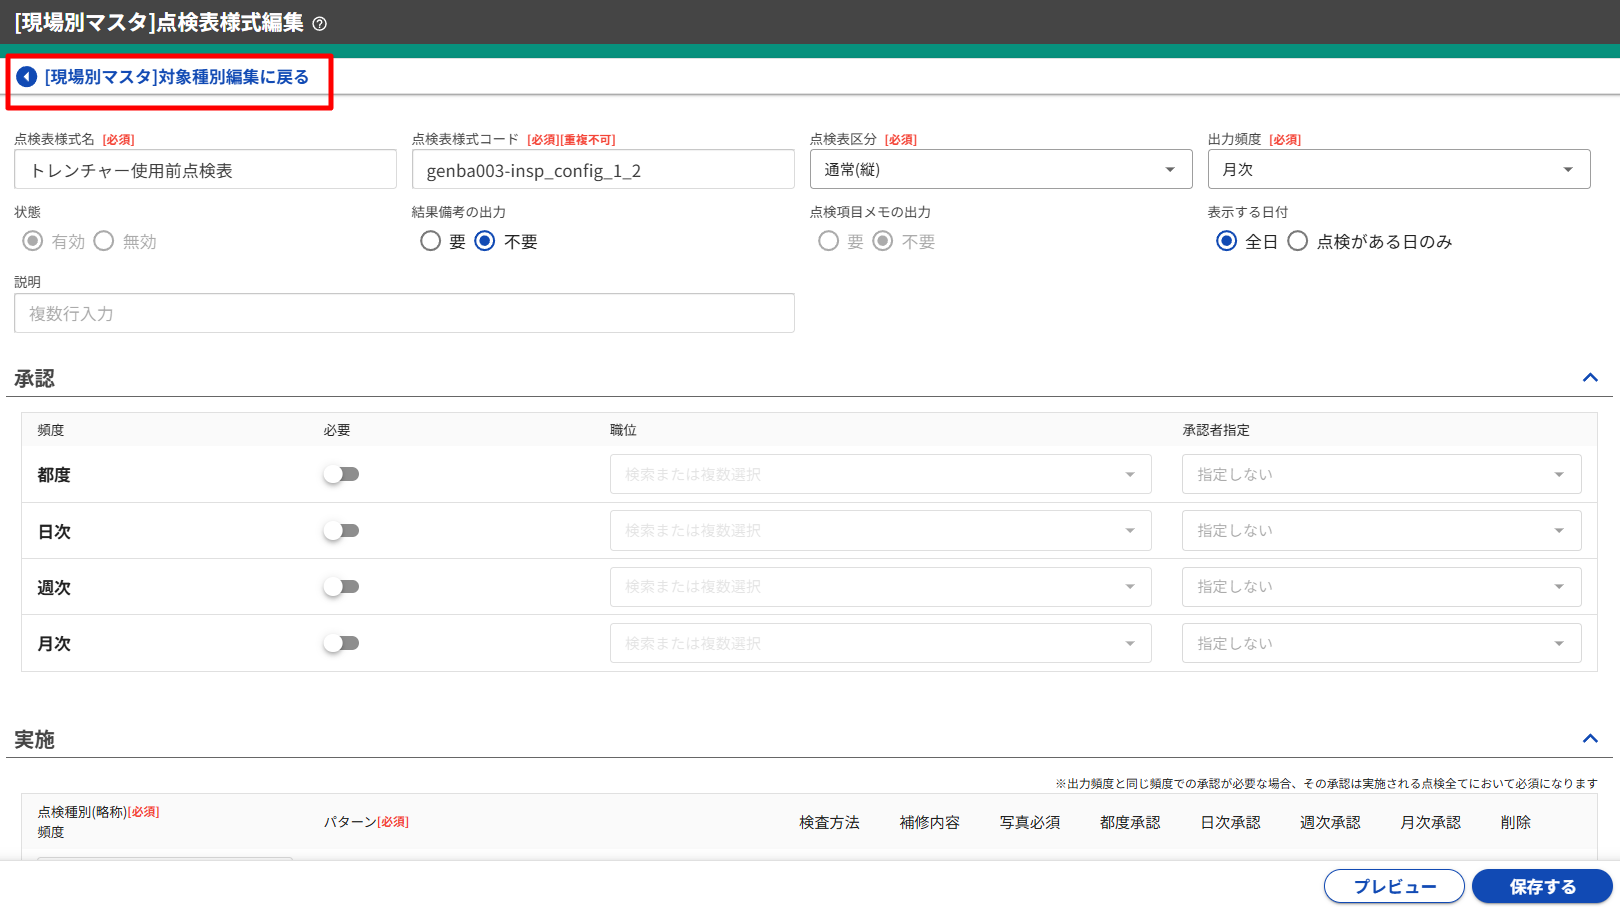1620x907 pixels.
Task: Click the back arrow circle icon
Action: 27,77
